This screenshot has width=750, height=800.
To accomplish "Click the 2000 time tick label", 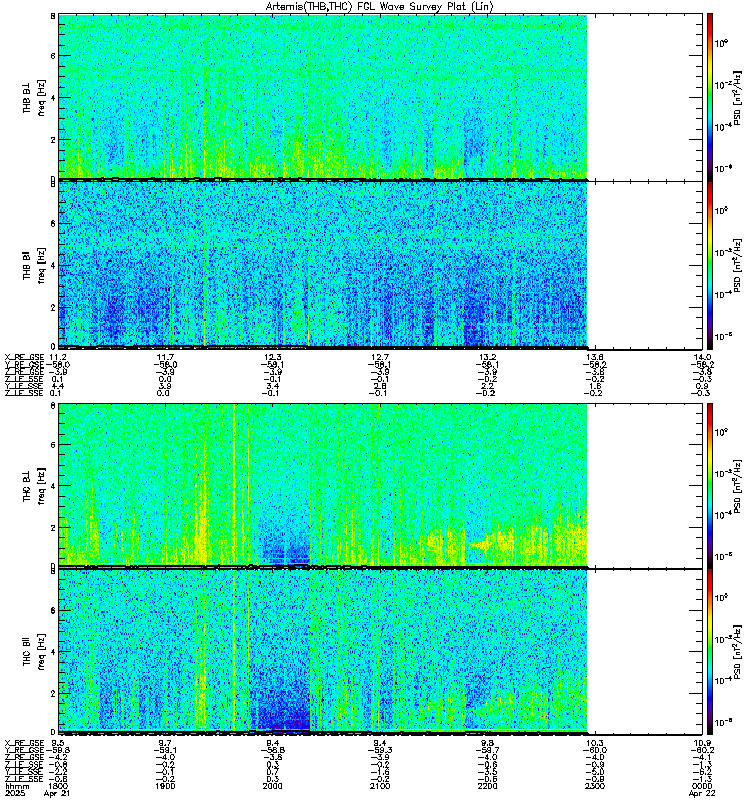I will pyautogui.click(x=273, y=786).
